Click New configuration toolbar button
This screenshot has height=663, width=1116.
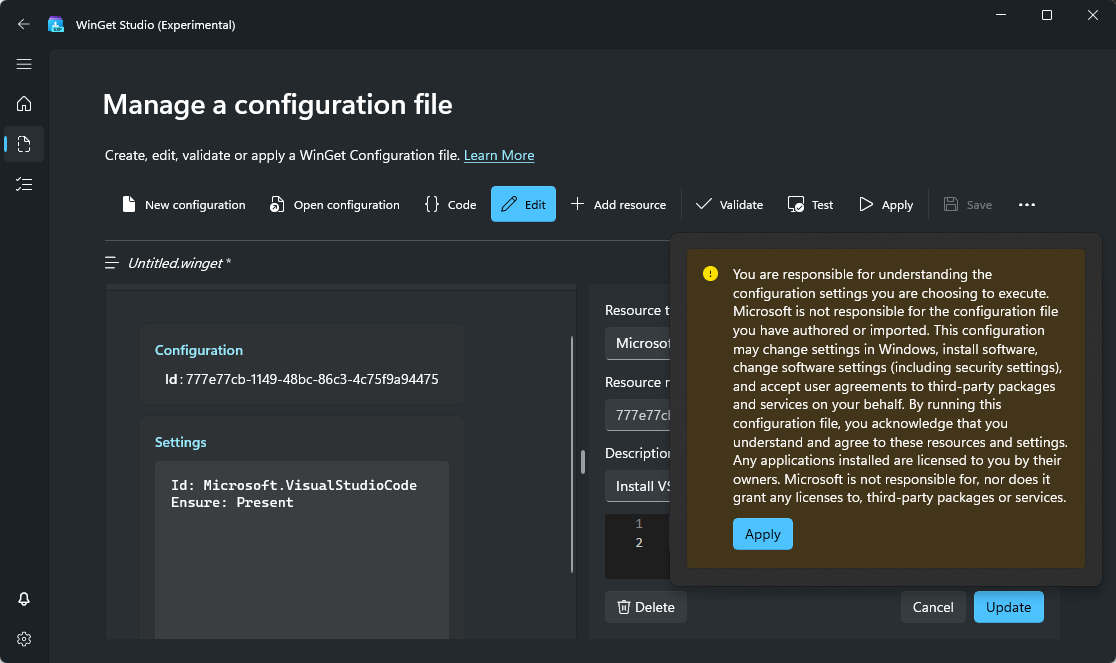[183, 204]
